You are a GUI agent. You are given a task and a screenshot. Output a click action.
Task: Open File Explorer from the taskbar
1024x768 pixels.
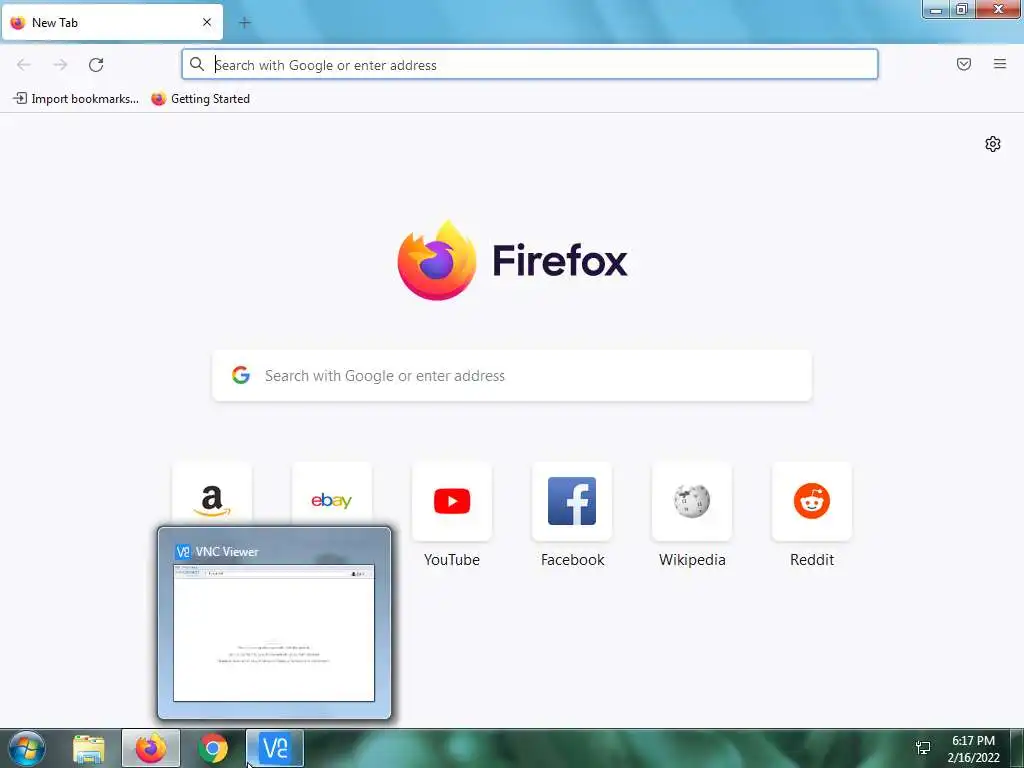pos(89,748)
